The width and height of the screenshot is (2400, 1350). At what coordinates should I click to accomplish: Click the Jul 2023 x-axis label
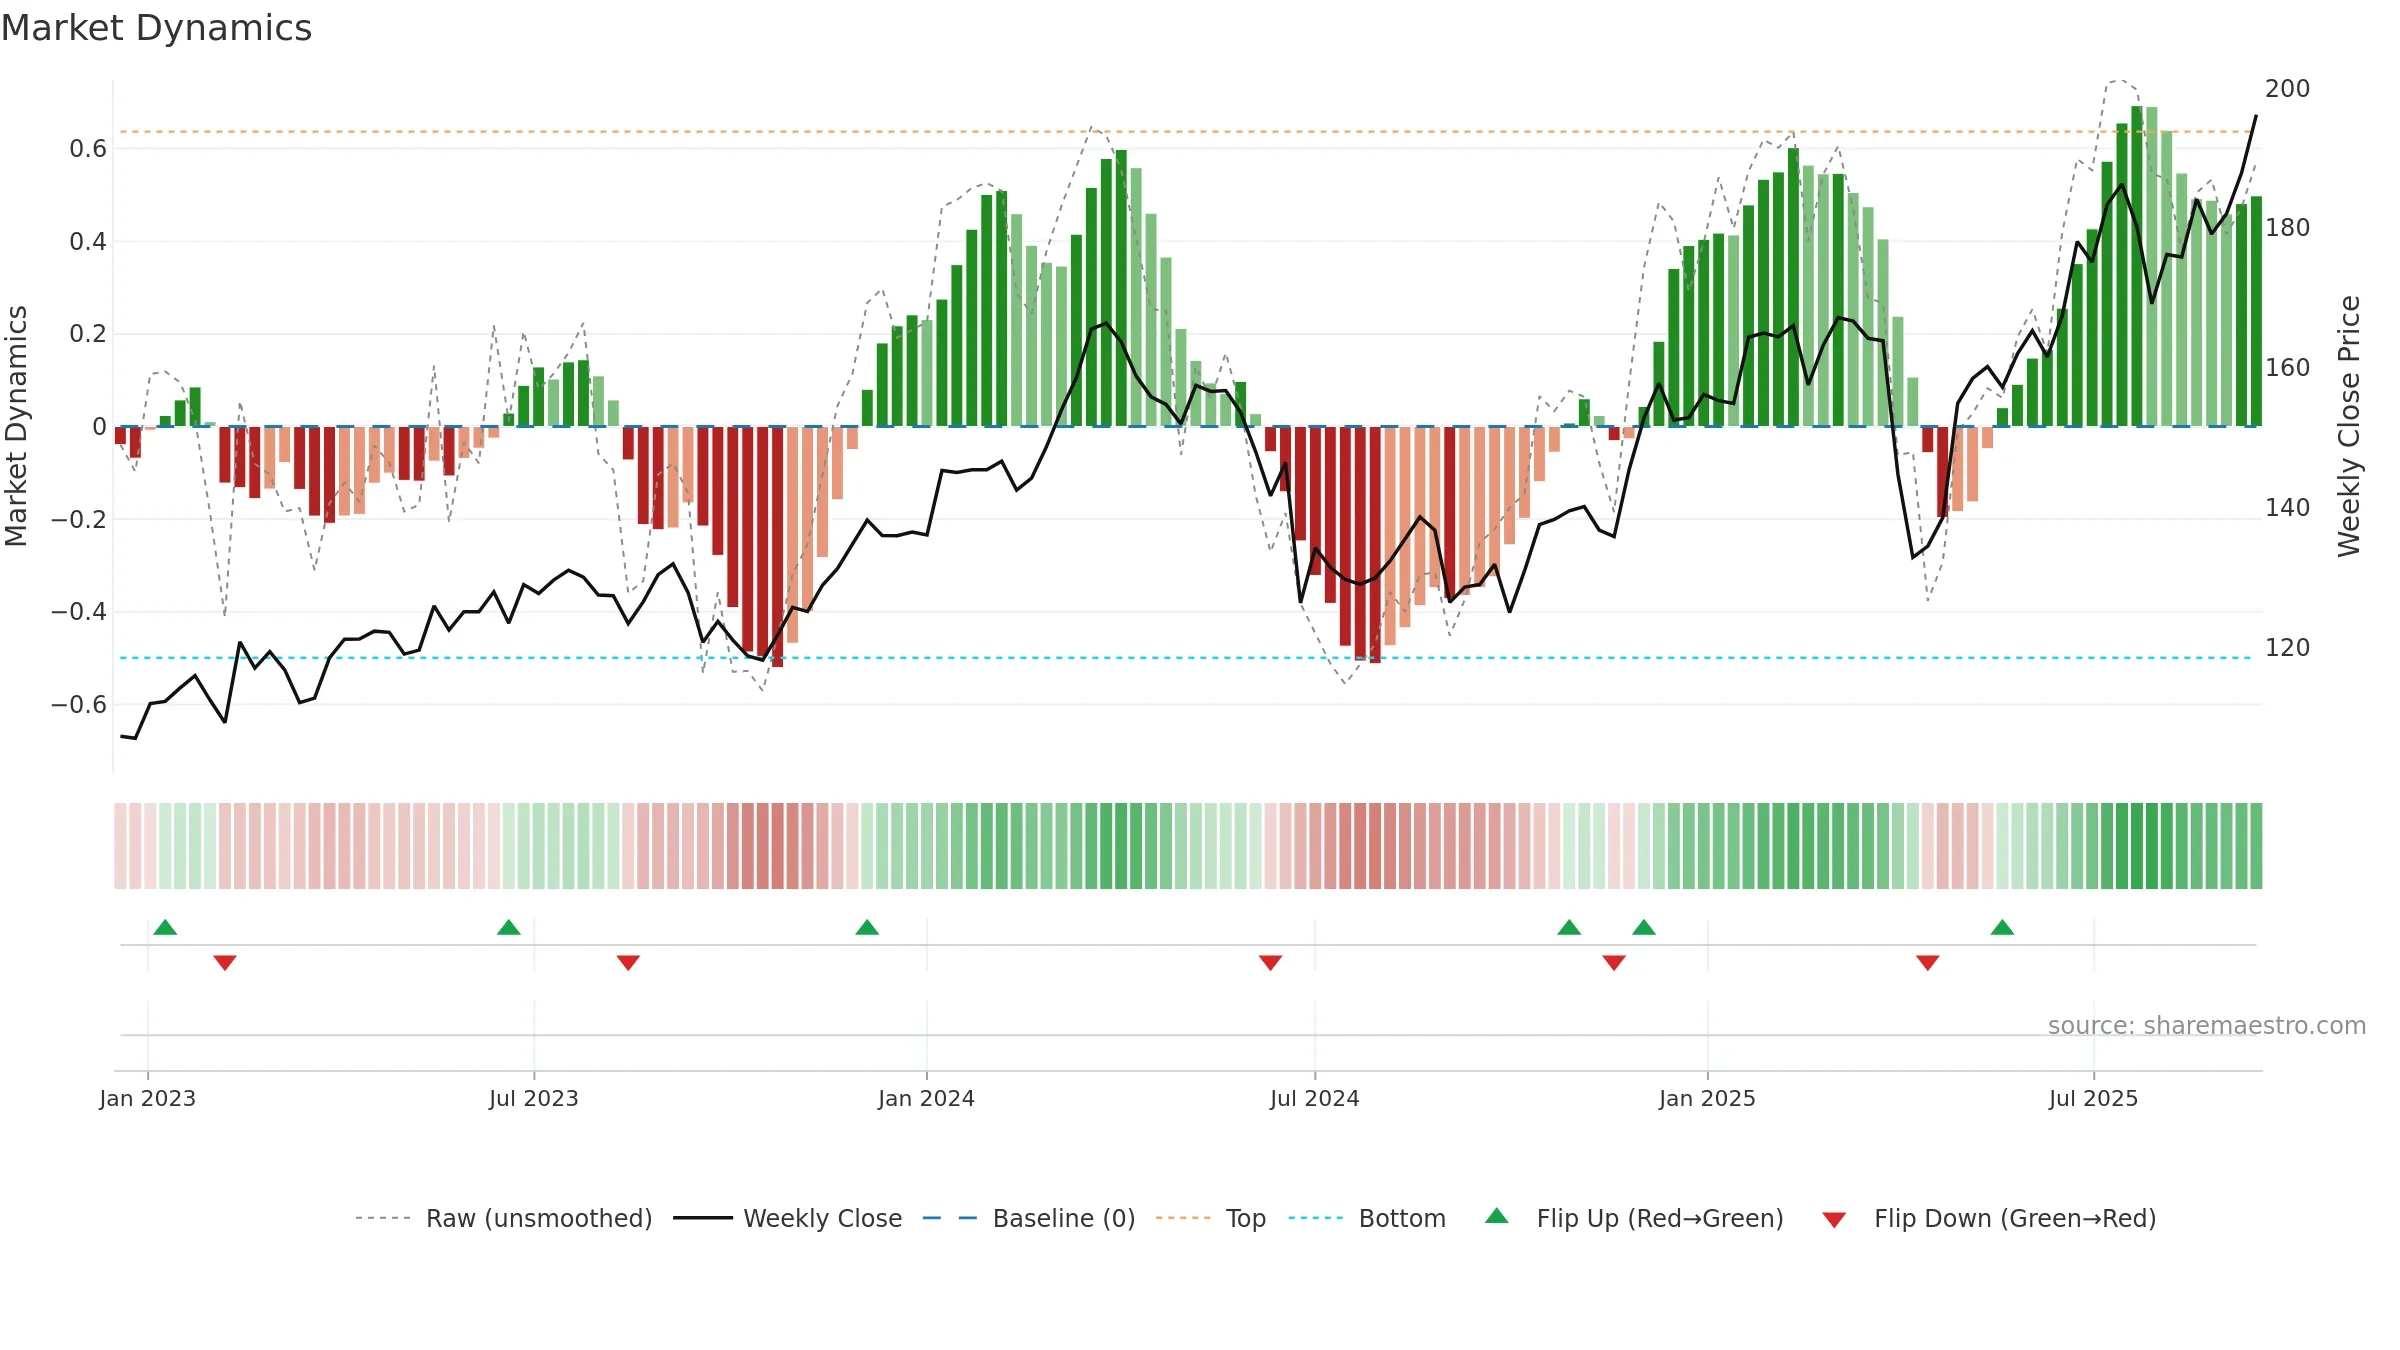(x=534, y=1098)
